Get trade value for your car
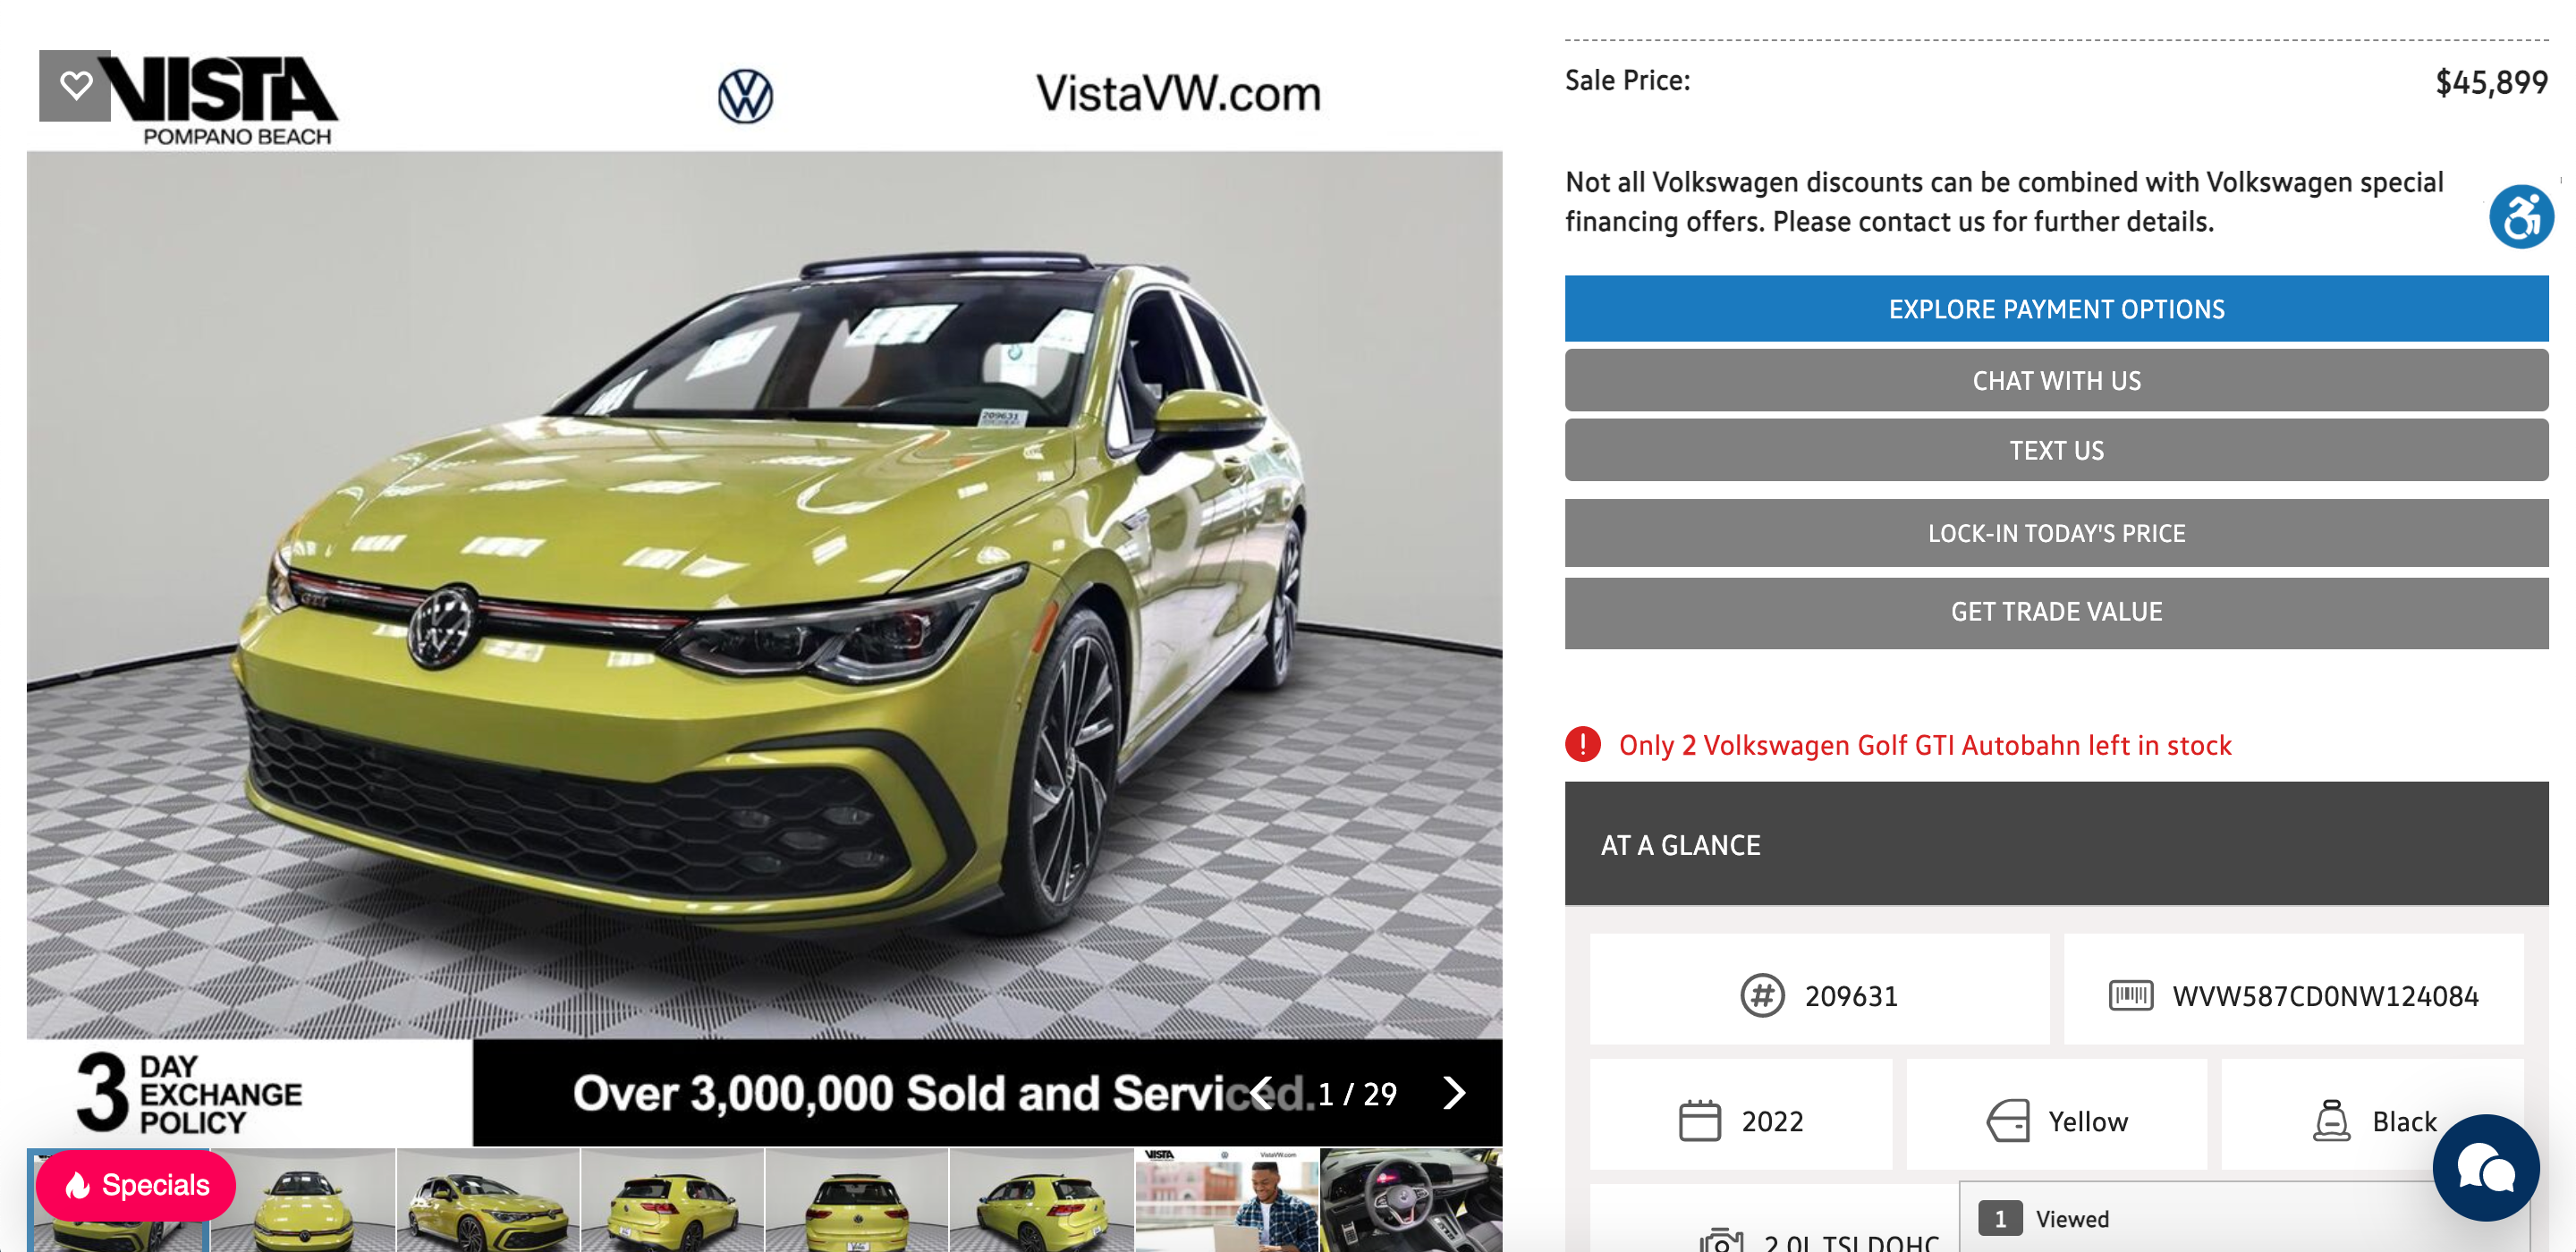Screen dimensions: 2576x1252 click(x=2056, y=612)
